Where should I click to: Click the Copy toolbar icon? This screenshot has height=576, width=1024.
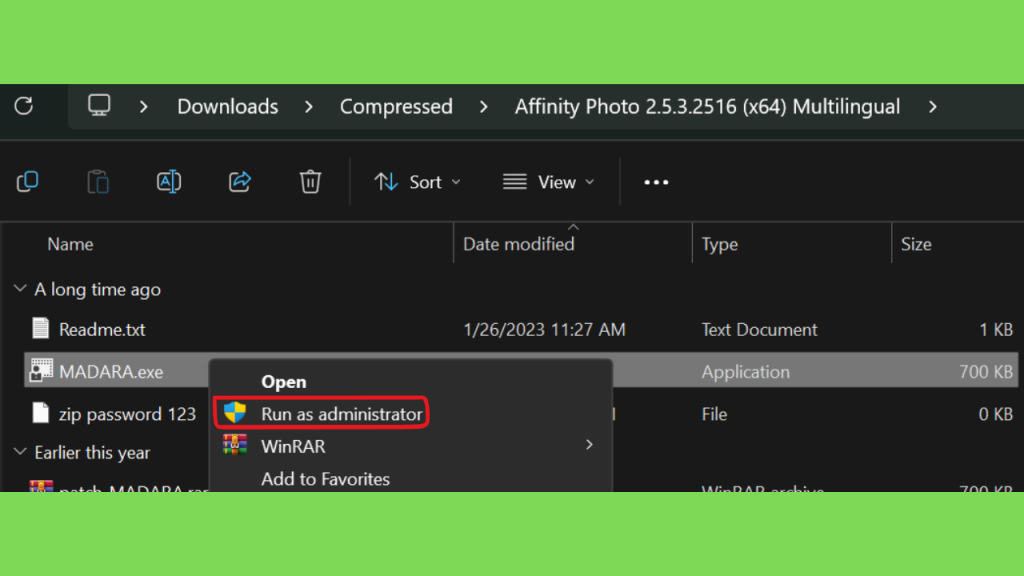click(x=27, y=182)
